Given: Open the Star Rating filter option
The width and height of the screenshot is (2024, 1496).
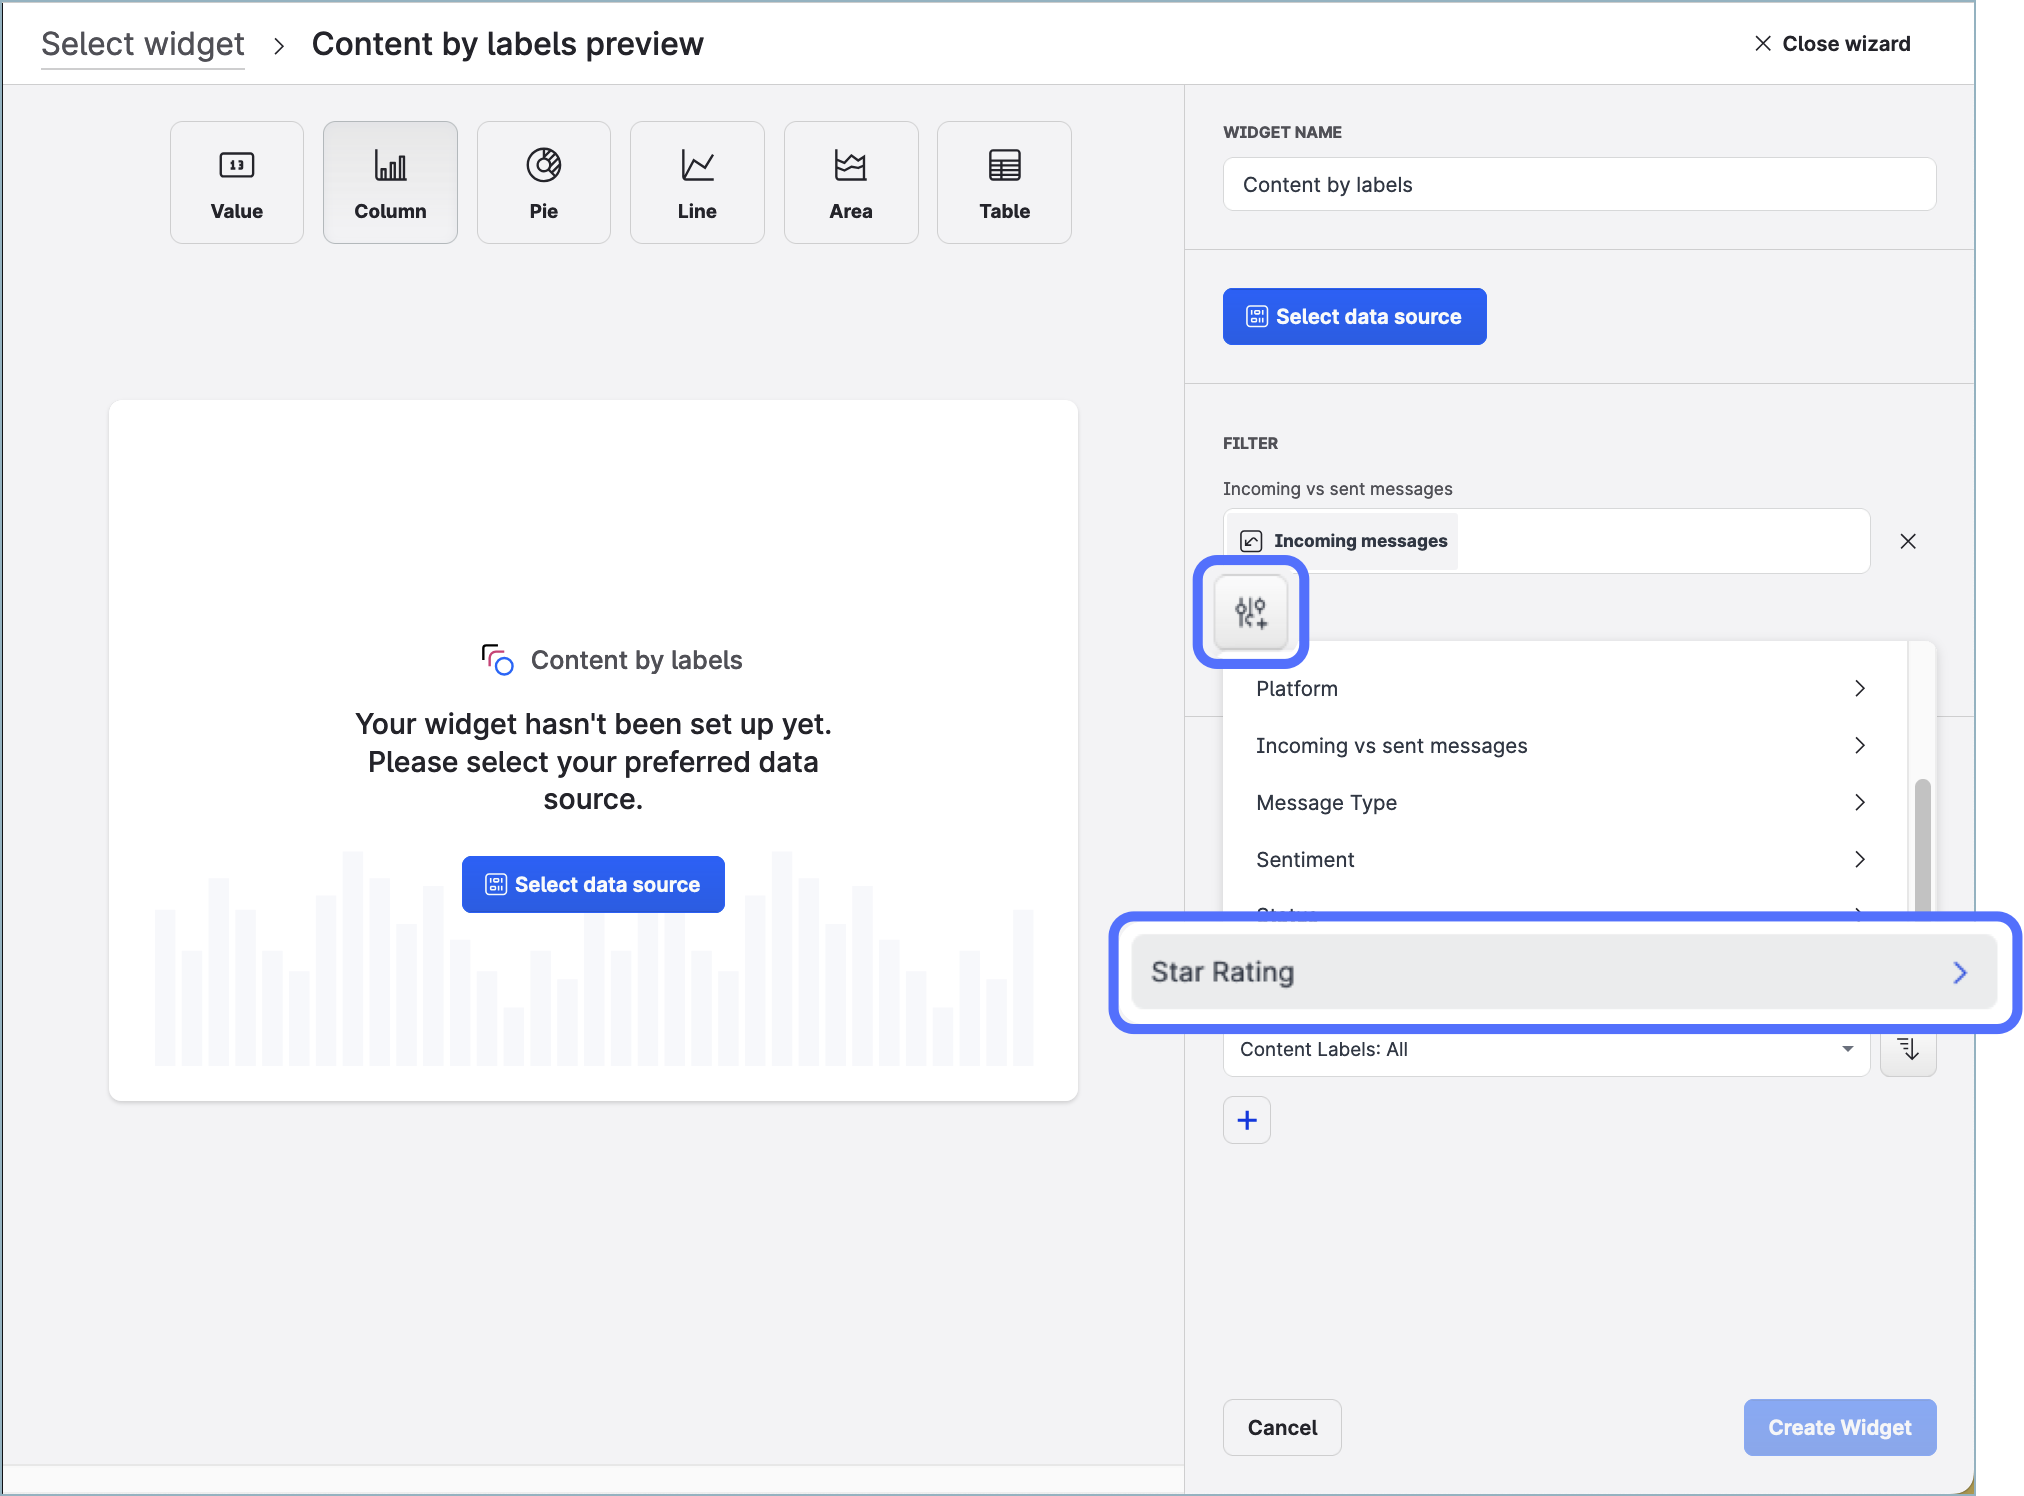Looking at the screenshot, I should point(1562,972).
